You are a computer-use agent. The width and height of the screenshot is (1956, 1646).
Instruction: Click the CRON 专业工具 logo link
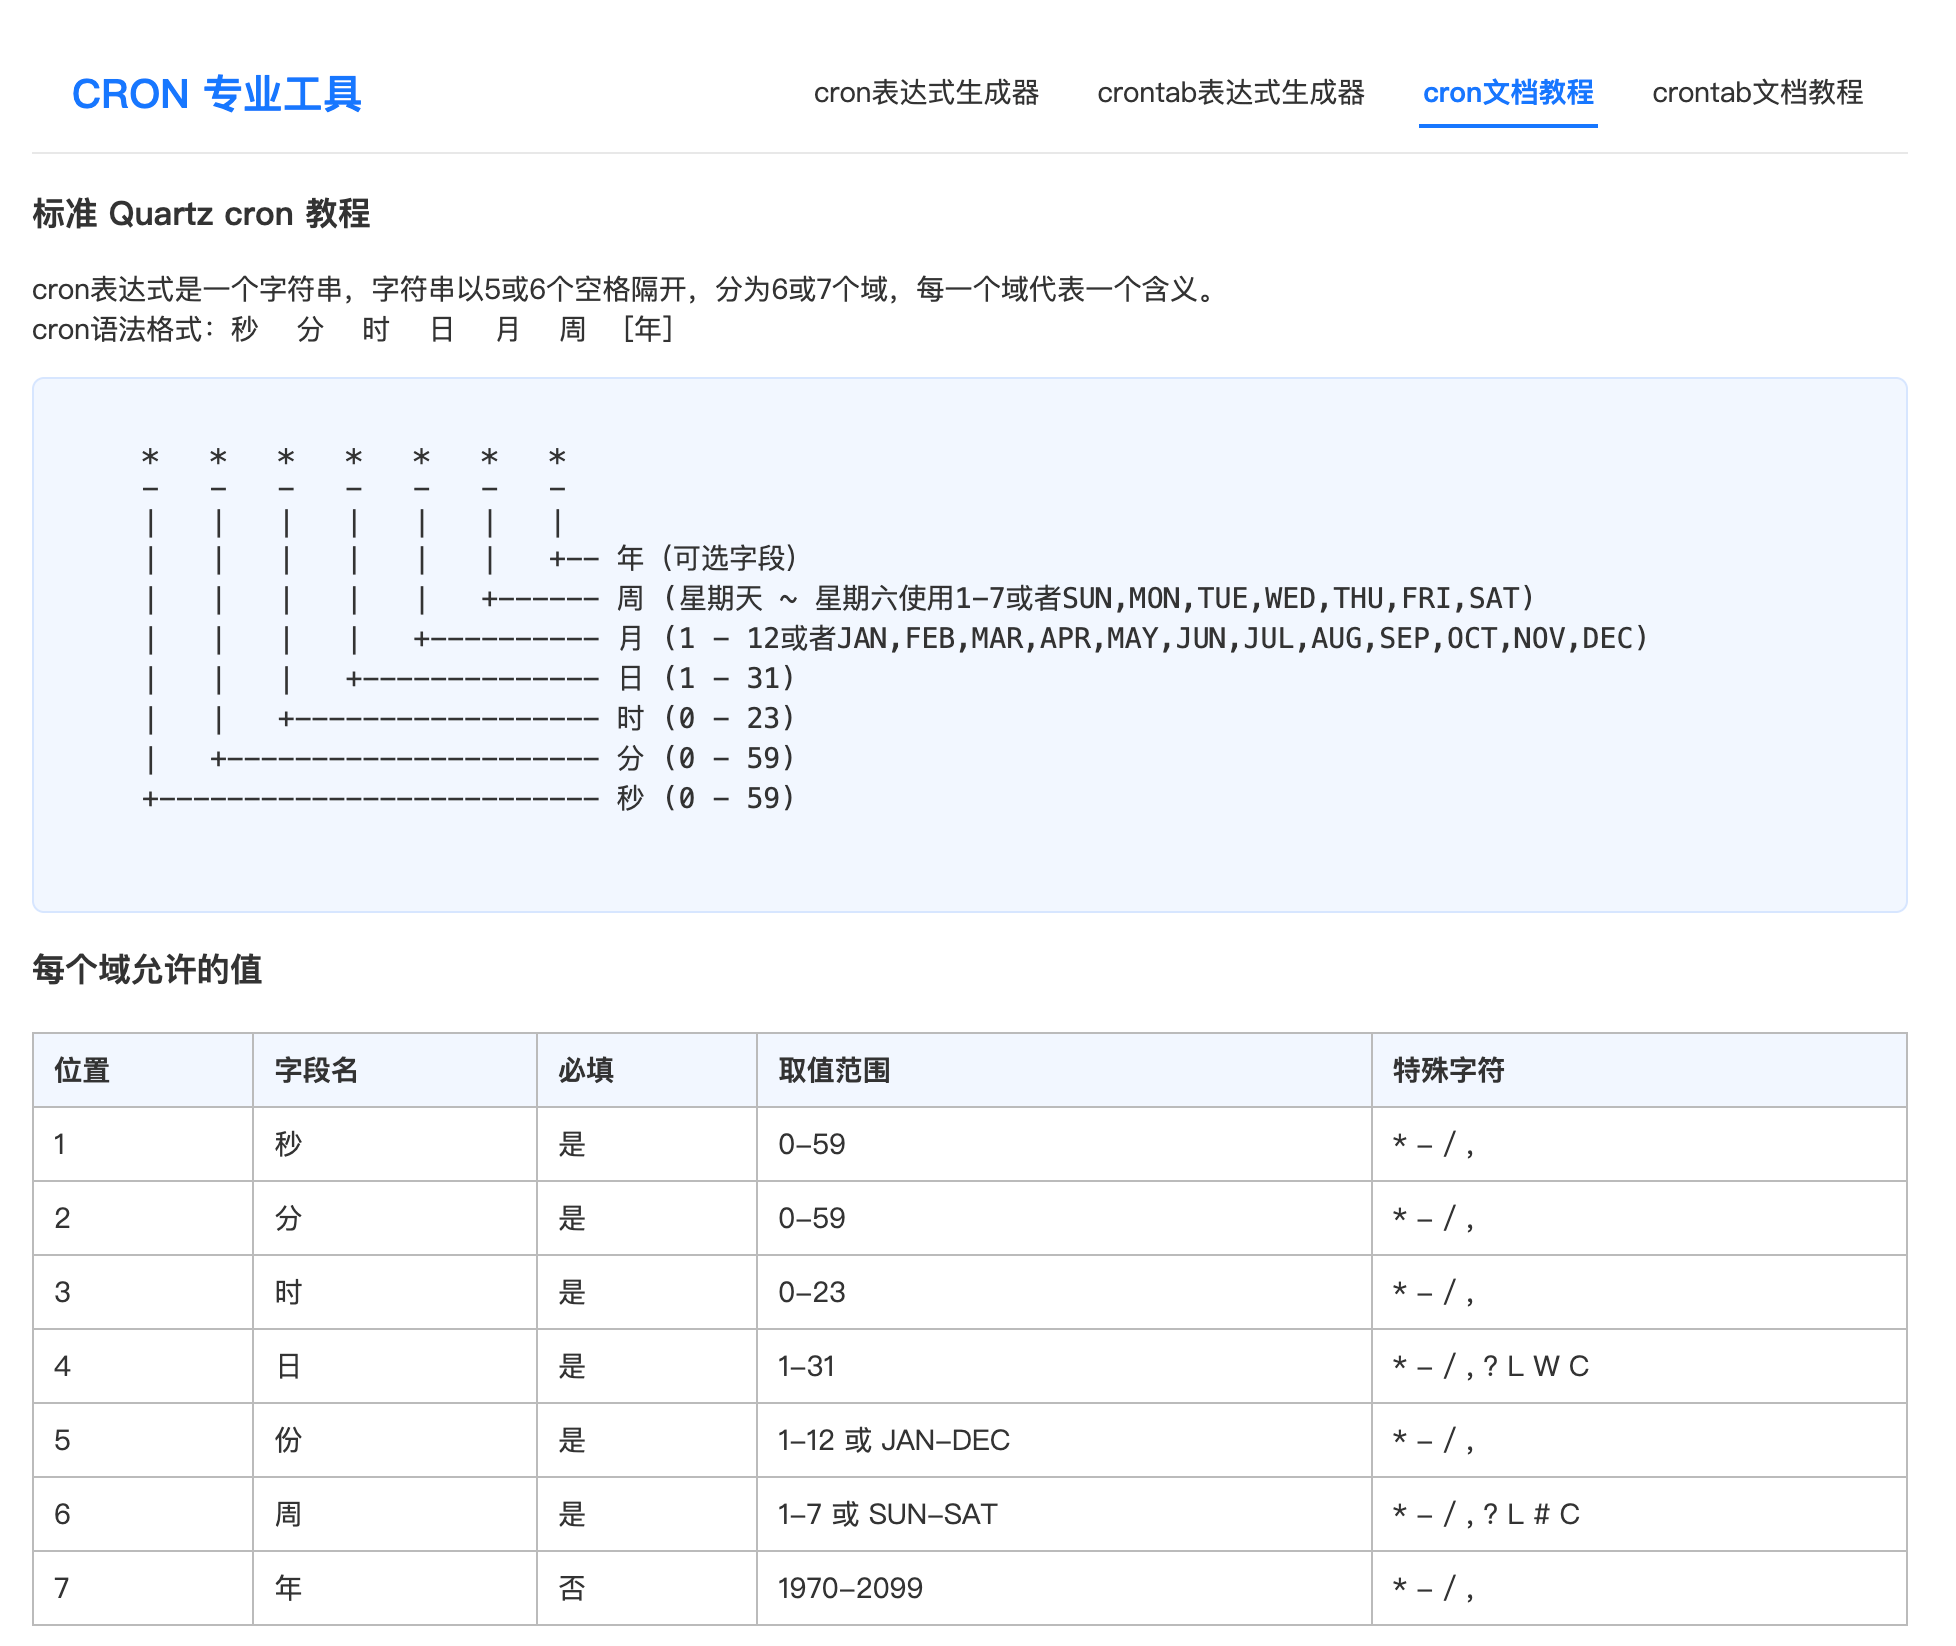pyautogui.click(x=216, y=94)
